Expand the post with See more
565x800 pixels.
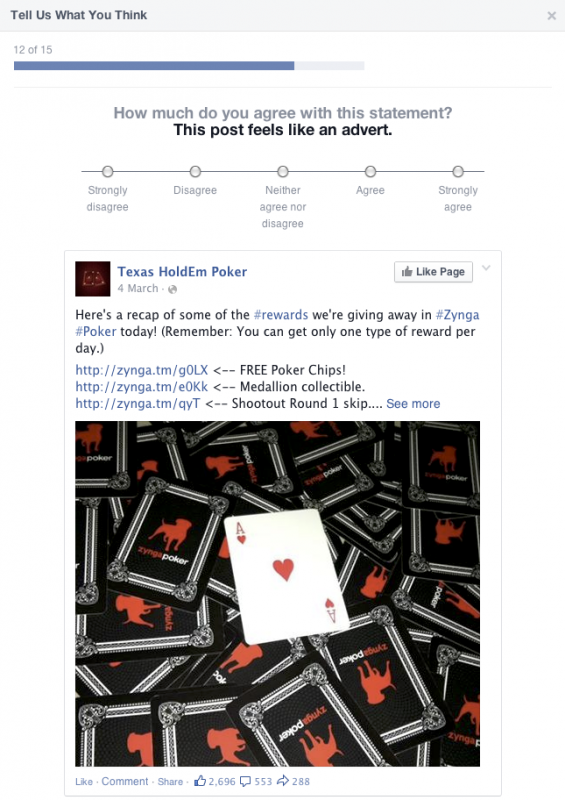(413, 404)
